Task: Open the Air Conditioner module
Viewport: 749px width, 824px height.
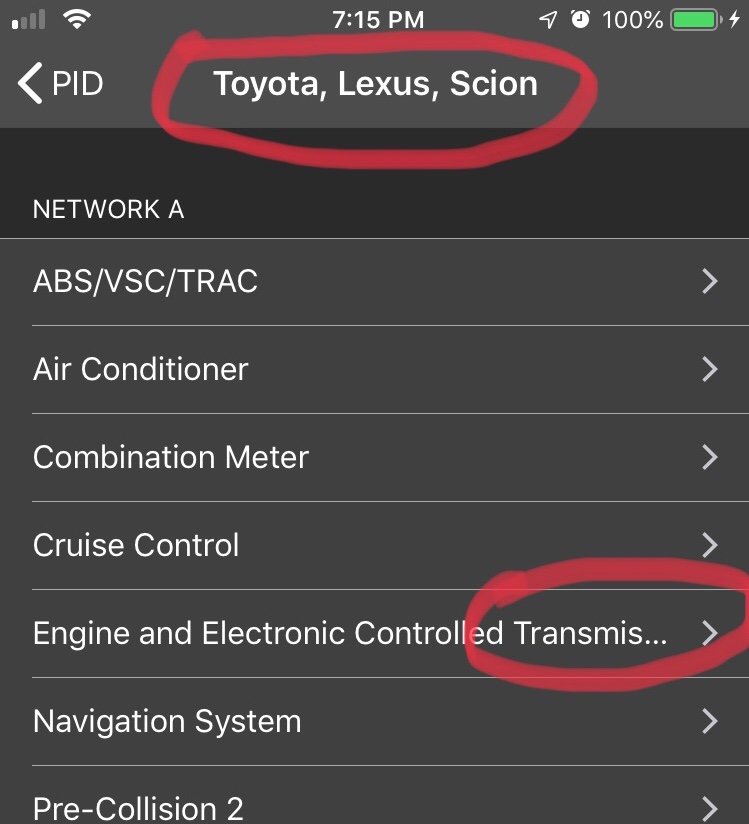Action: click(374, 369)
